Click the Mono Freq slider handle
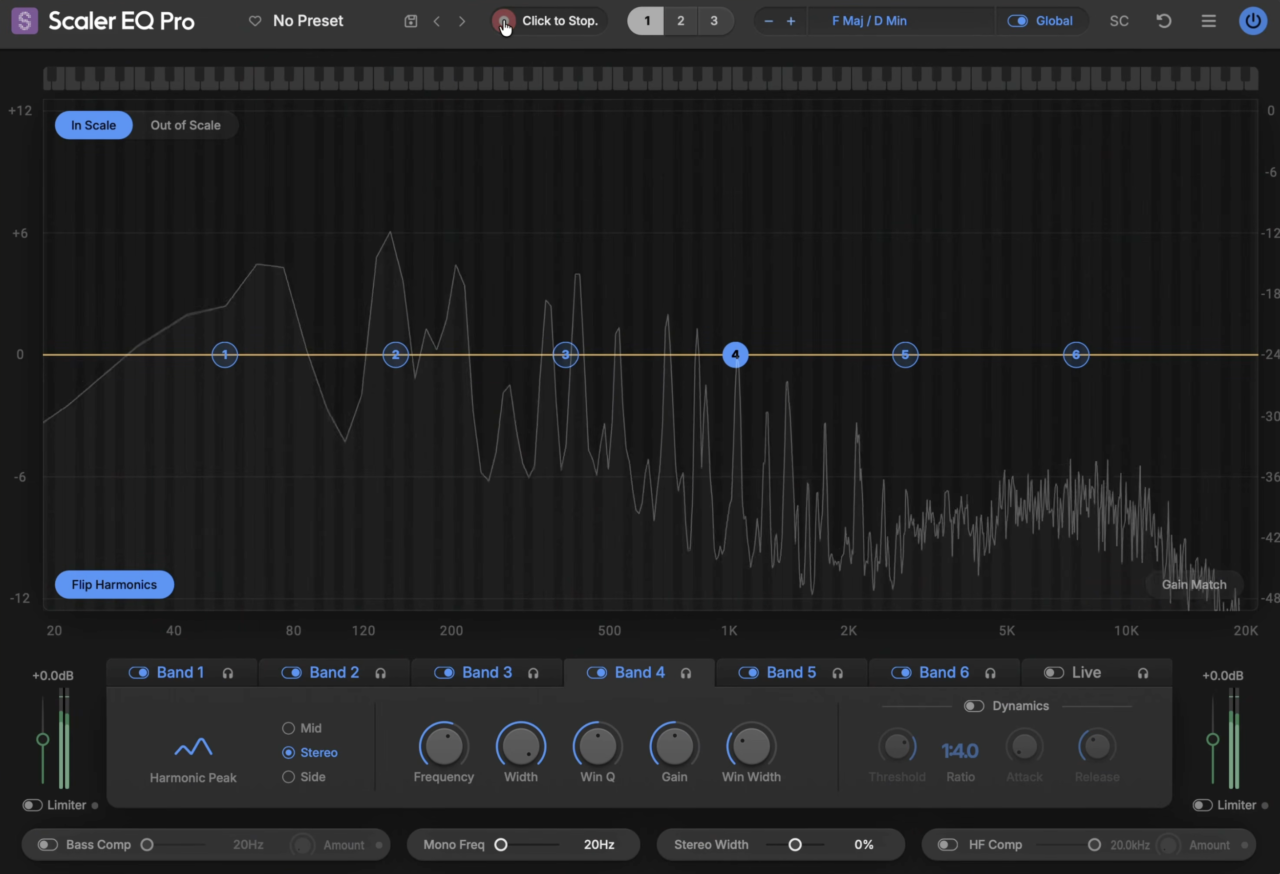 click(501, 845)
